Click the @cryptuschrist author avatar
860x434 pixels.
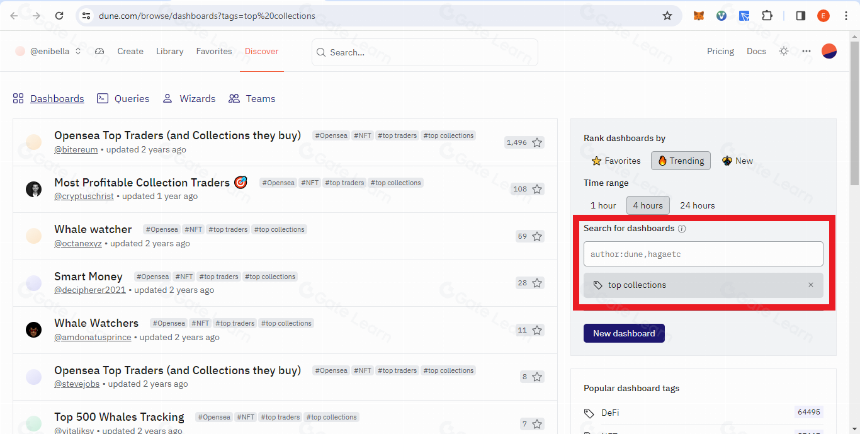click(33, 189)
